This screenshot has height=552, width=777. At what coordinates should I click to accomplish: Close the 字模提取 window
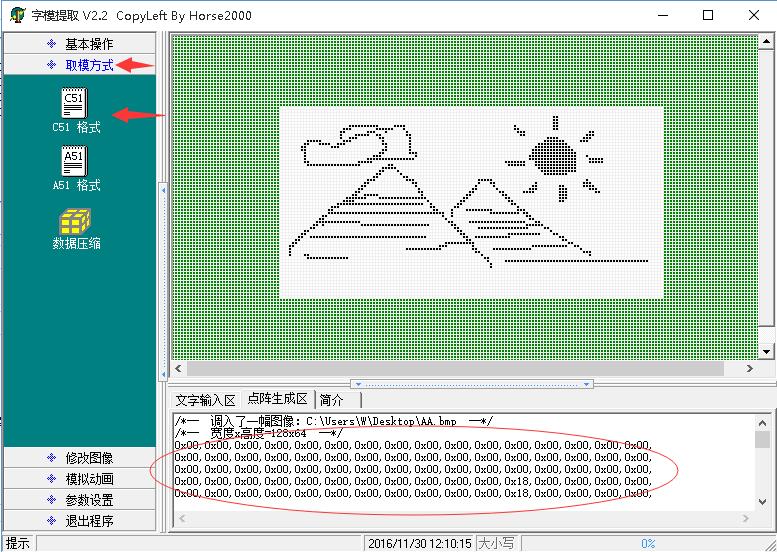754,15
